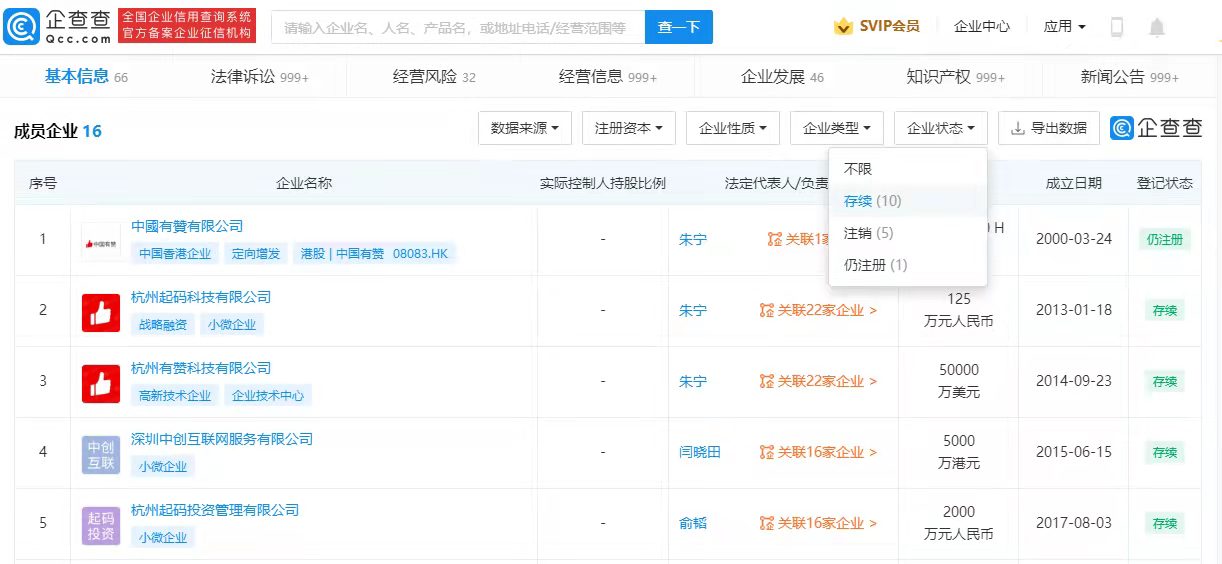Click the 登记状态 column header
The width and height of the screenshot is (1222, 564).
[x=1165, y=183]
